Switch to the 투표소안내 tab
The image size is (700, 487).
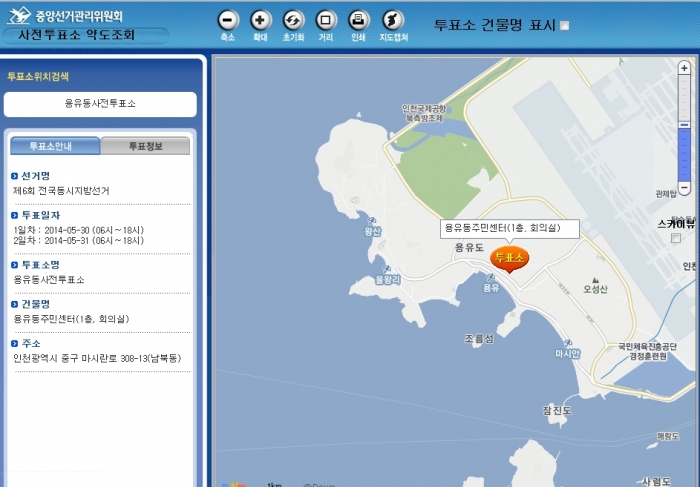tap(55, 146)
